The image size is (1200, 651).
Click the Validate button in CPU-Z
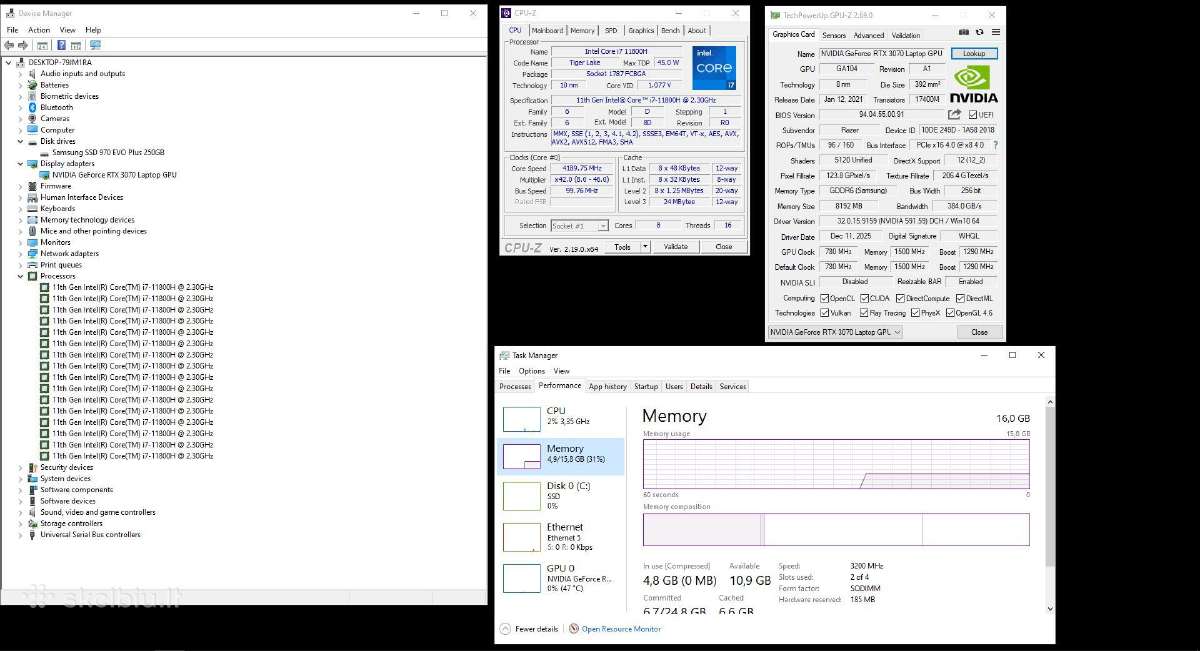click(x=676, y=246)
